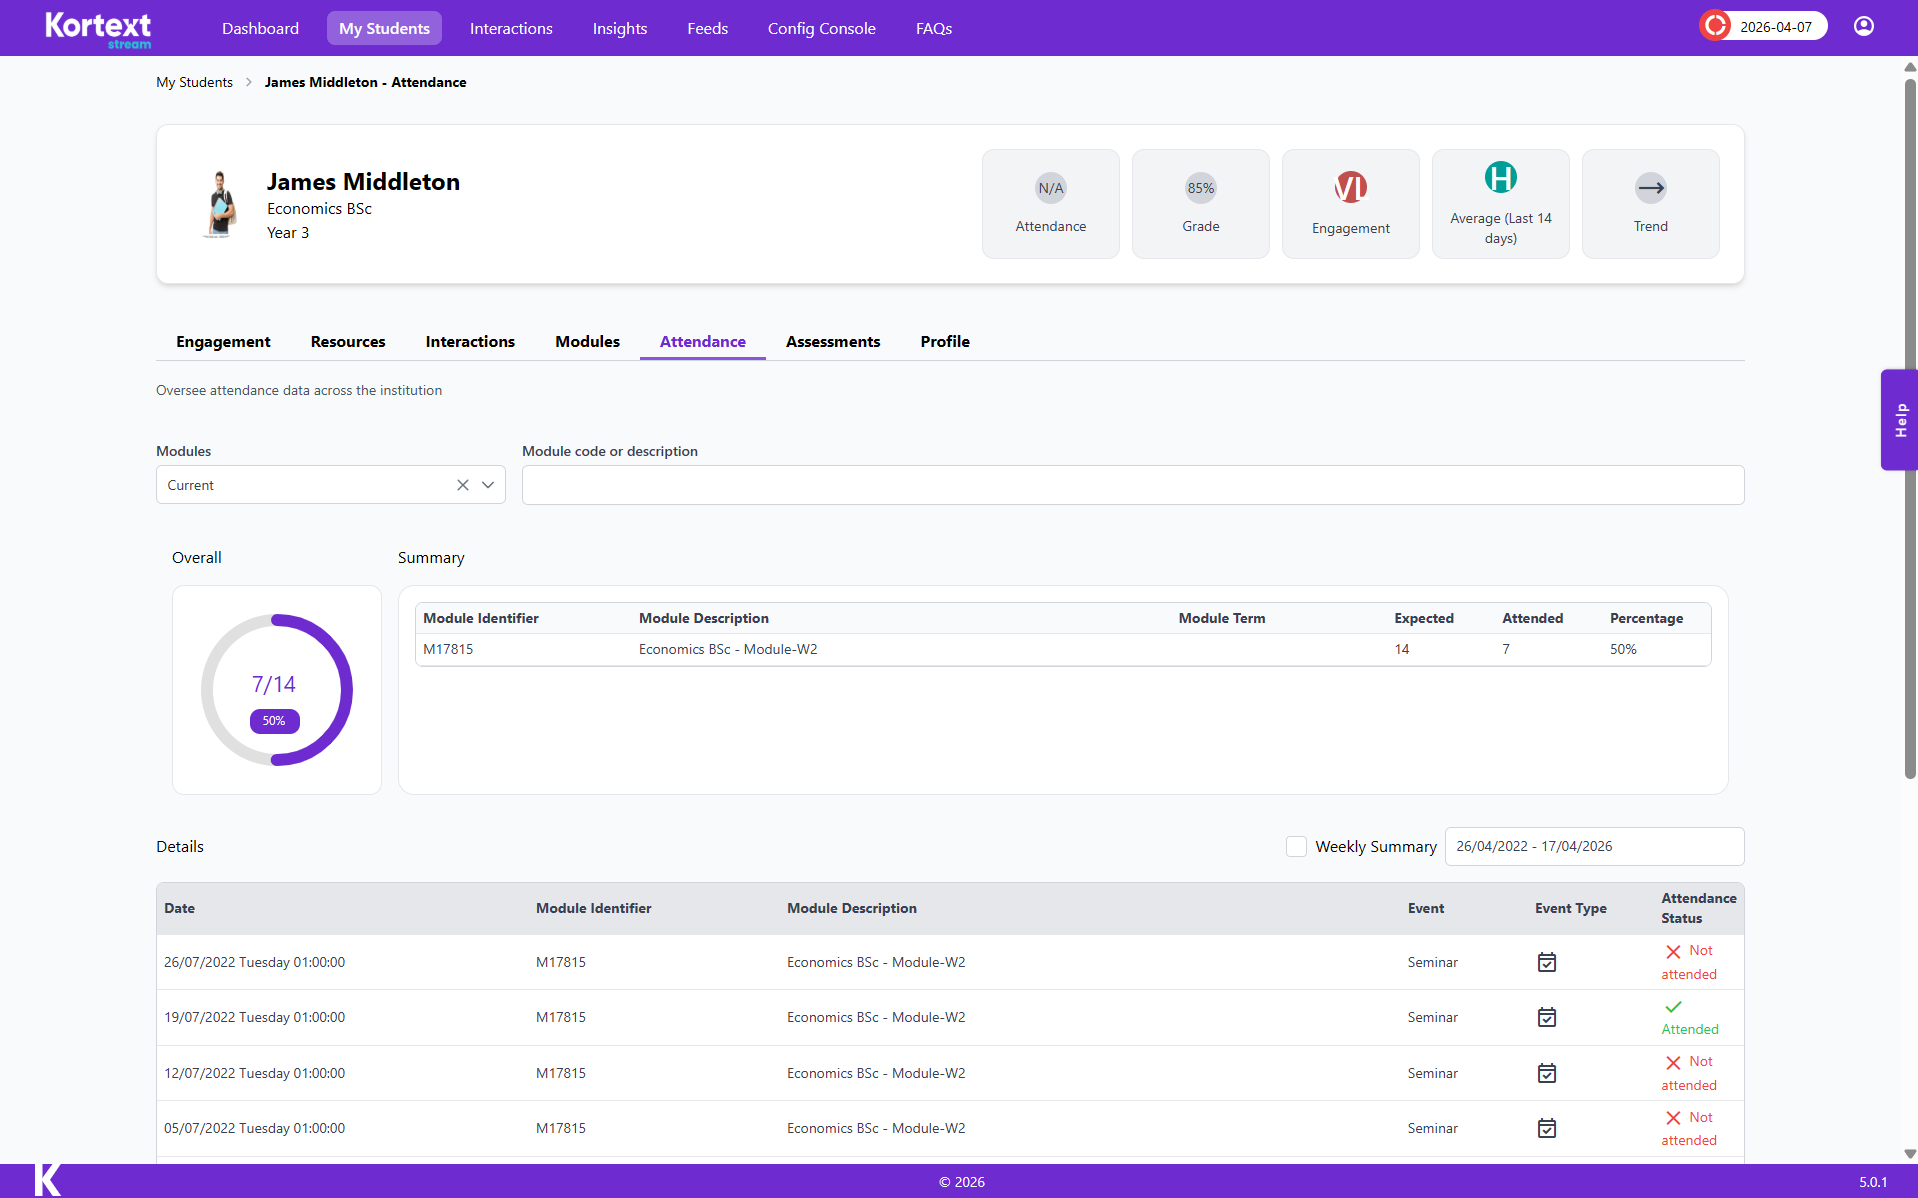This screenshot has height=1198, width=1918.
Task: Switch to the Assessments tab
Action: [x=832, y=342]
